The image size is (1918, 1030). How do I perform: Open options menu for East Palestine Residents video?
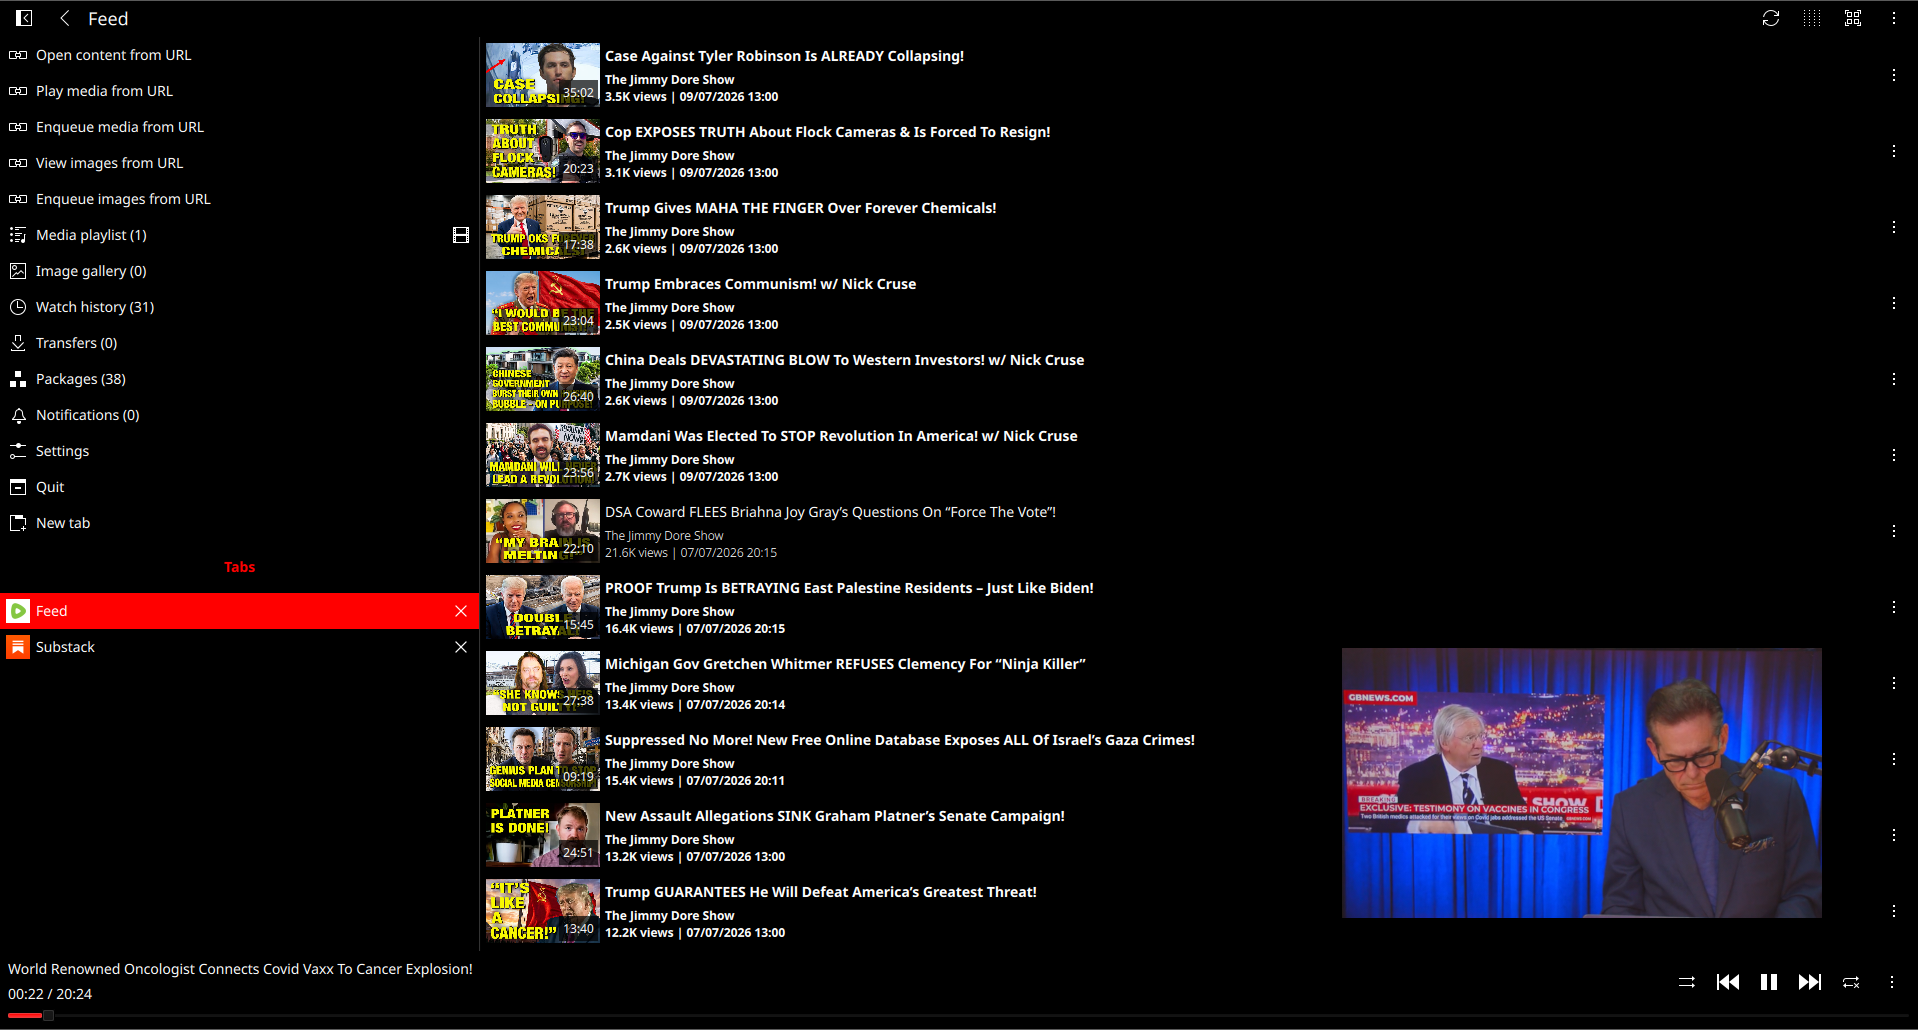(1894, 607)
